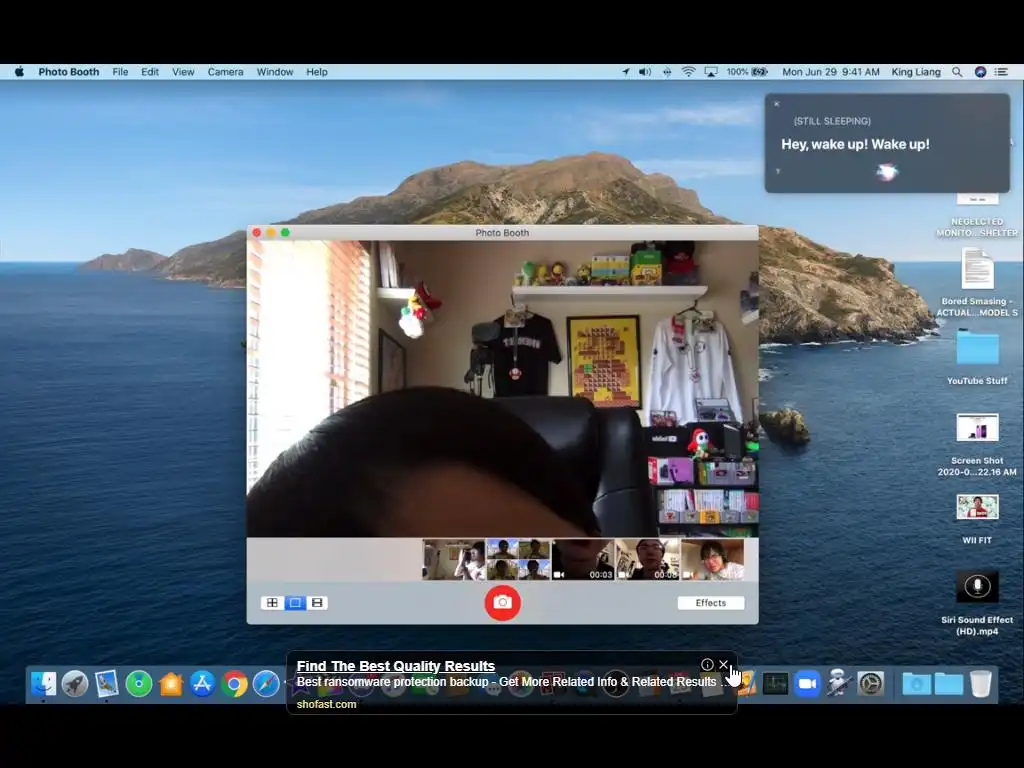Select the Wii Fit desktop file
Image resolution: width=1024 pixels, height=768 pixels.
click(977, 519)
